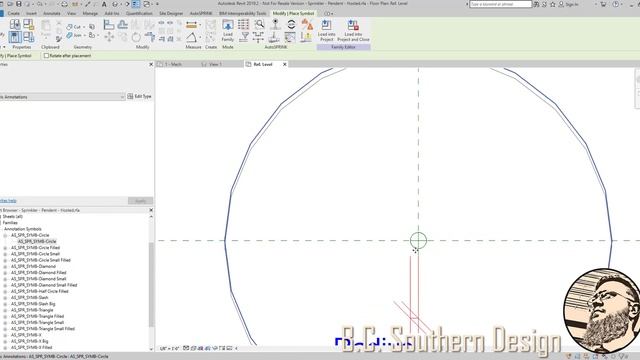Image resolution: width=640 pixels, height=360 pixels.
Task: Enable Rotate after placement checkbox
Action: pyautogui.click(x=46, y=56)
